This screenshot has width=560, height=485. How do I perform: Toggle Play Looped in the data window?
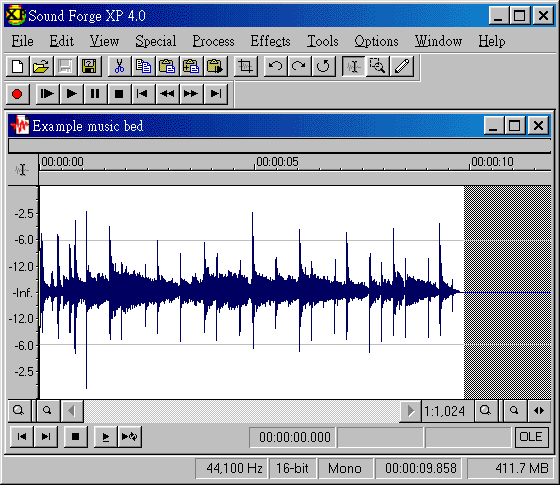click(x=130, y=436)
